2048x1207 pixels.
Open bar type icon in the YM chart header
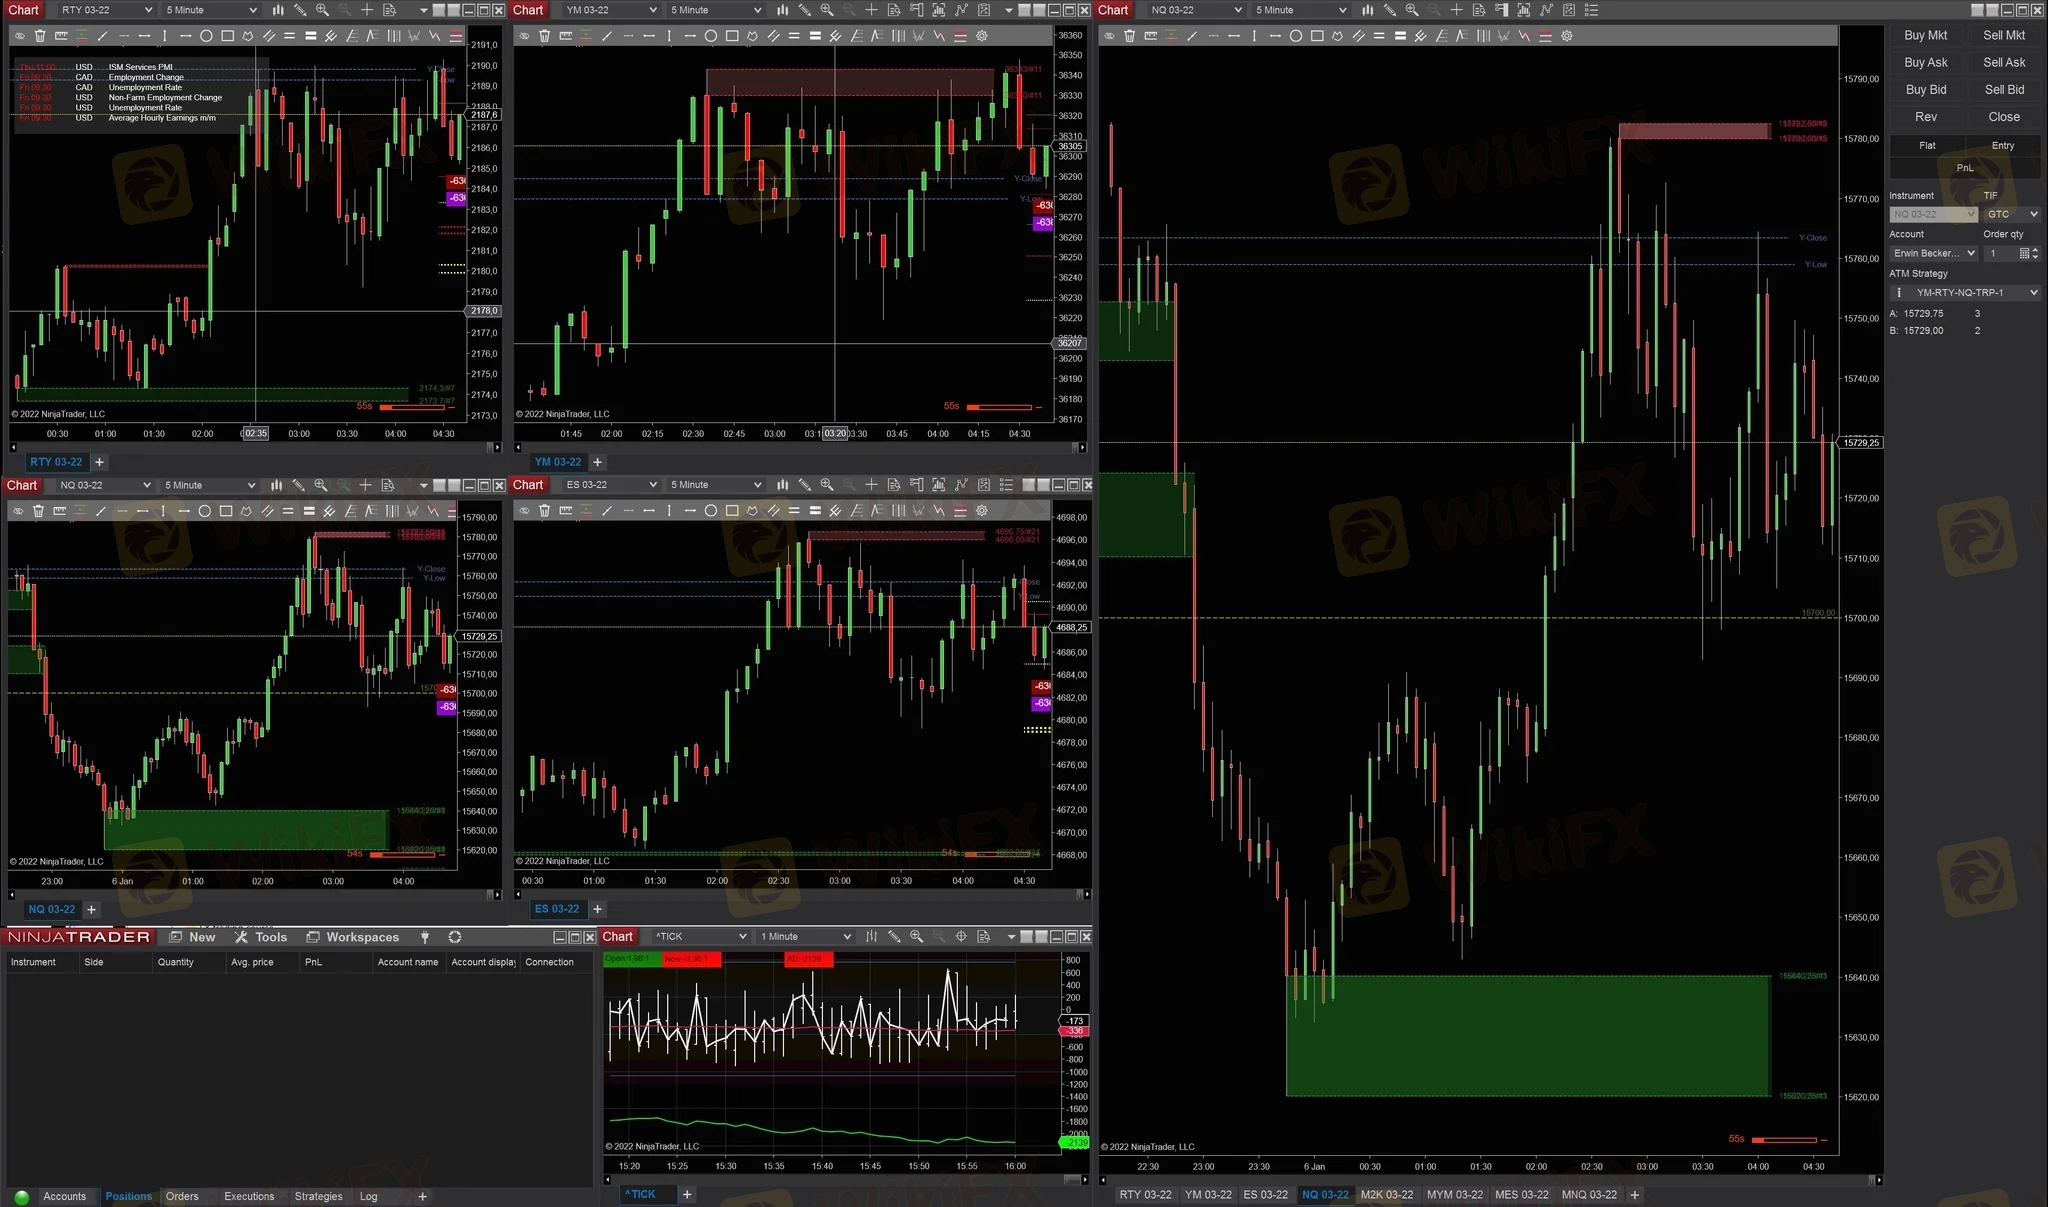(783, 10)
